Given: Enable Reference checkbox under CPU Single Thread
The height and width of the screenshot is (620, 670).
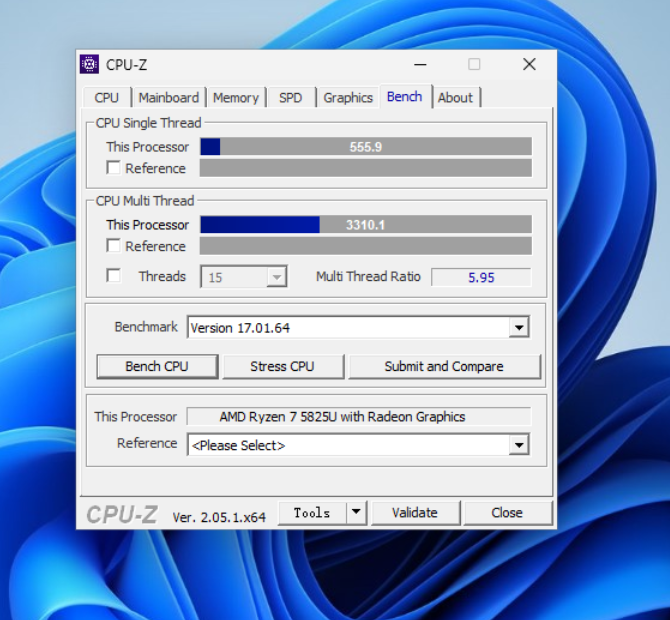Looking at the screenshot, I should point(113,167).
